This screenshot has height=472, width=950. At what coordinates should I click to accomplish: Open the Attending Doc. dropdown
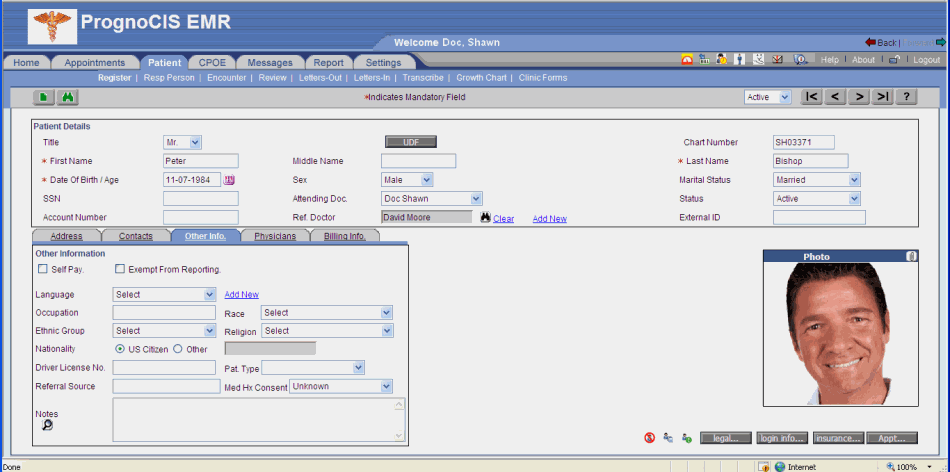coord(432,199)
